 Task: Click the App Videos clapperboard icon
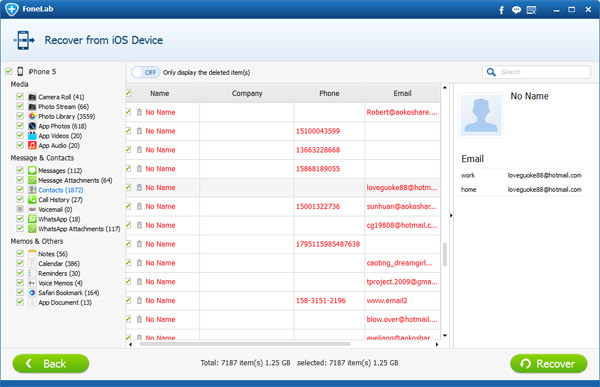[x=32, y=136]
